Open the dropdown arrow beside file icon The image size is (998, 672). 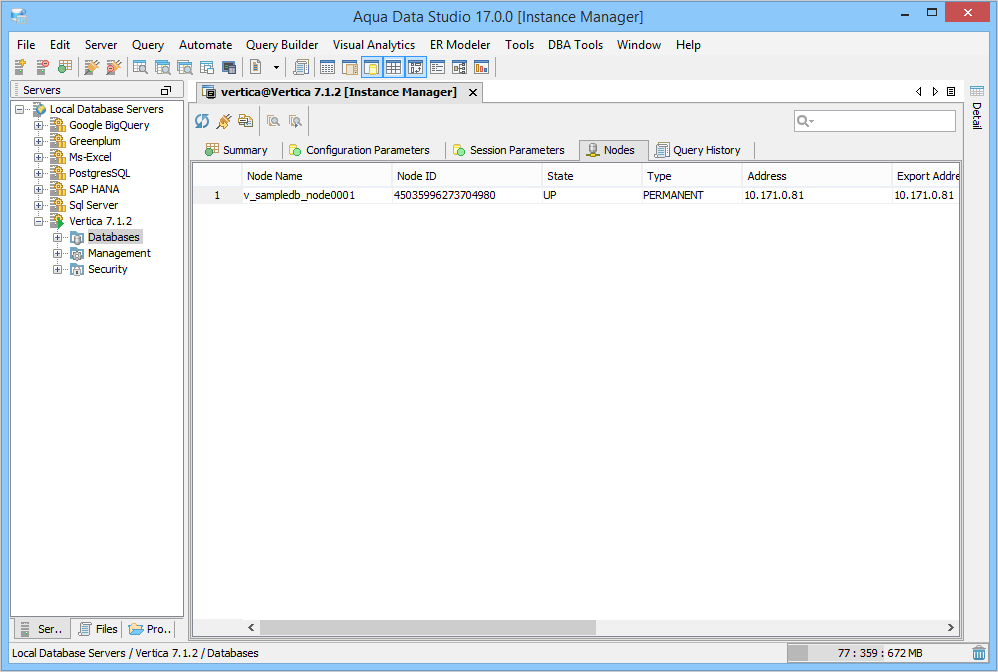(276, 67)
